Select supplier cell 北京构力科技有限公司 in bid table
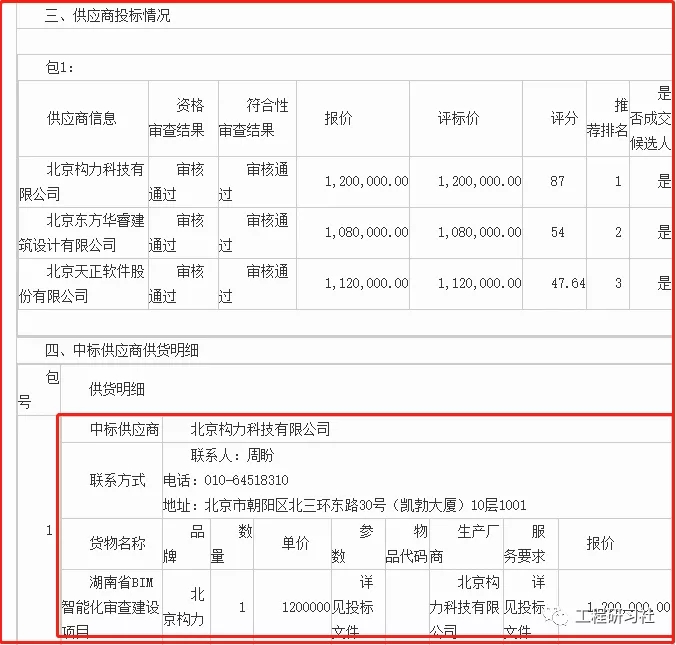Viewport: 676px width, 645px height. pyautogui.click(x=81, y=182)
